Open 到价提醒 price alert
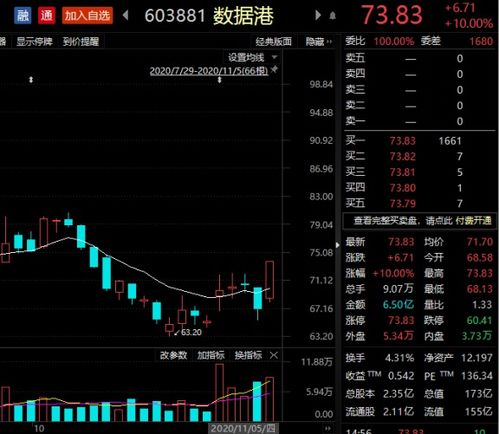Image resolution: width=499 pixels, height=434 pixels. (81, 42)
